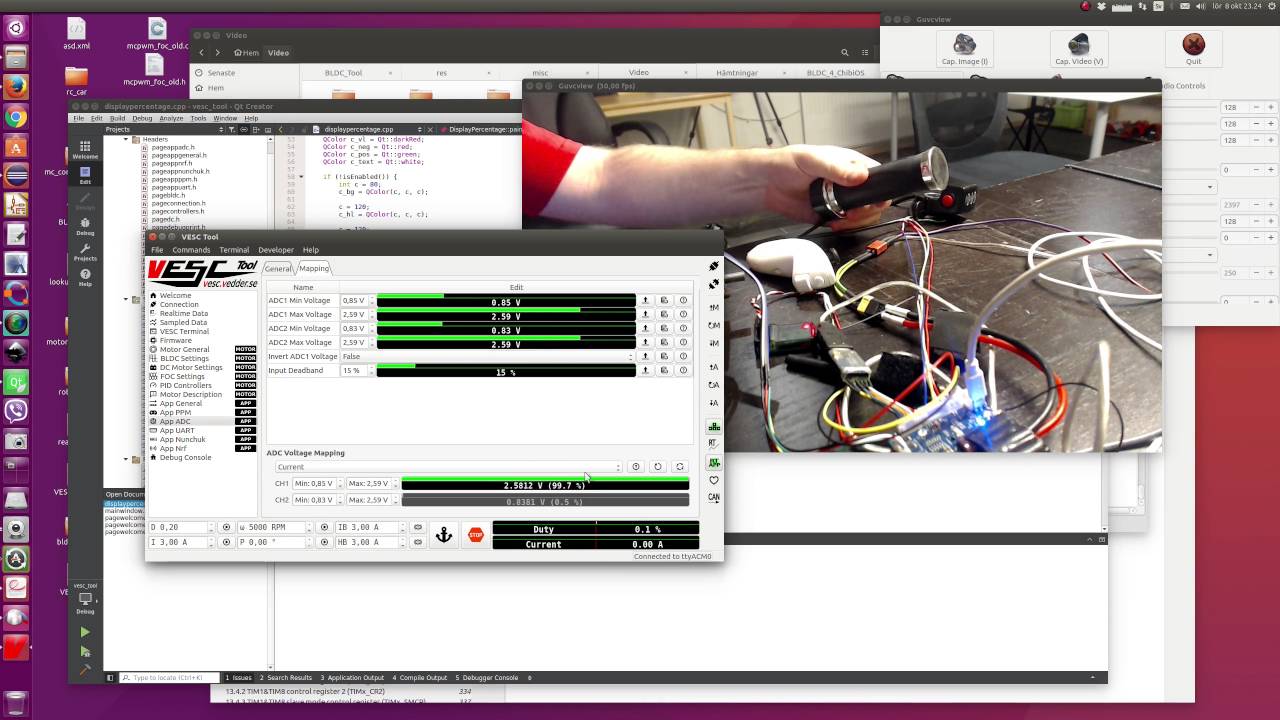The image size is (1280, 720).
Task: Click the apply button next to IB brake current
Action: tap(418, 527)
